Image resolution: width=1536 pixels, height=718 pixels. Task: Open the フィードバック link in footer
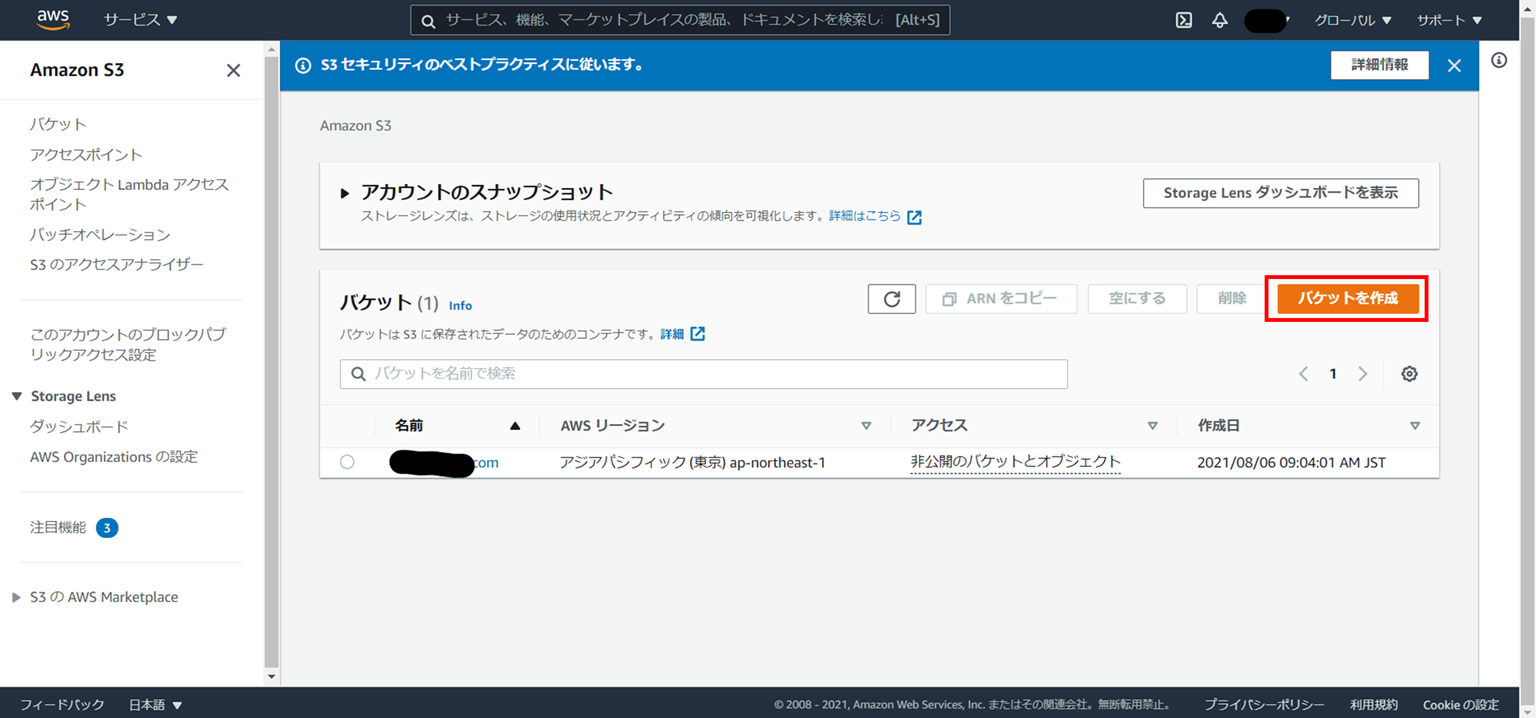[62, 705]
